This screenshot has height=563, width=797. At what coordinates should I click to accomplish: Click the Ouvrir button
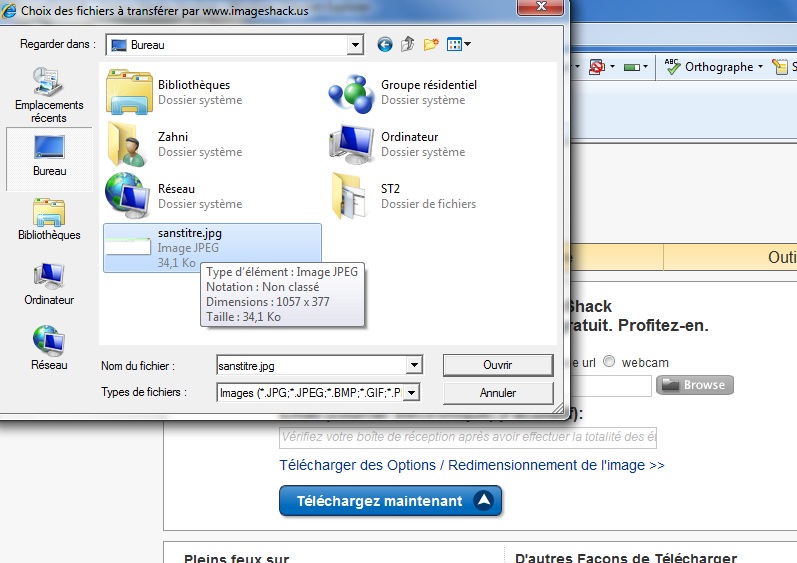tap(497, 365)
